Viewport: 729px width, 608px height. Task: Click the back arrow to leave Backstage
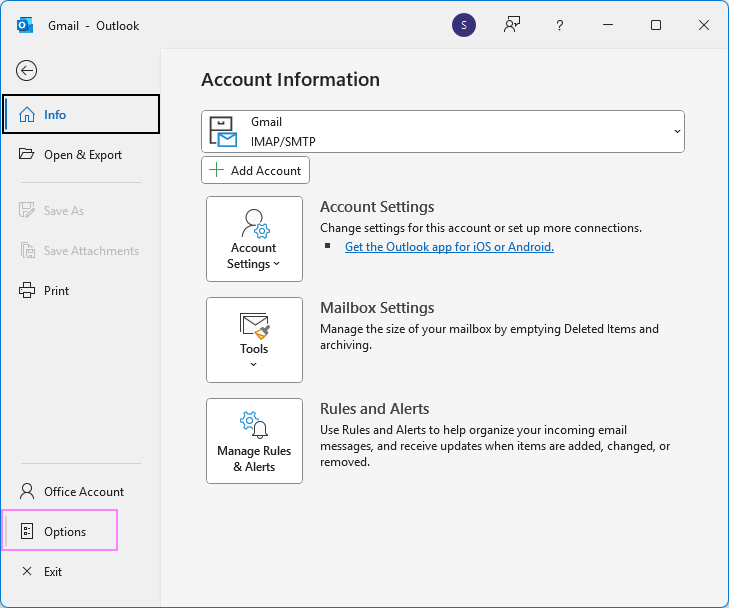[x=27, y=71]
